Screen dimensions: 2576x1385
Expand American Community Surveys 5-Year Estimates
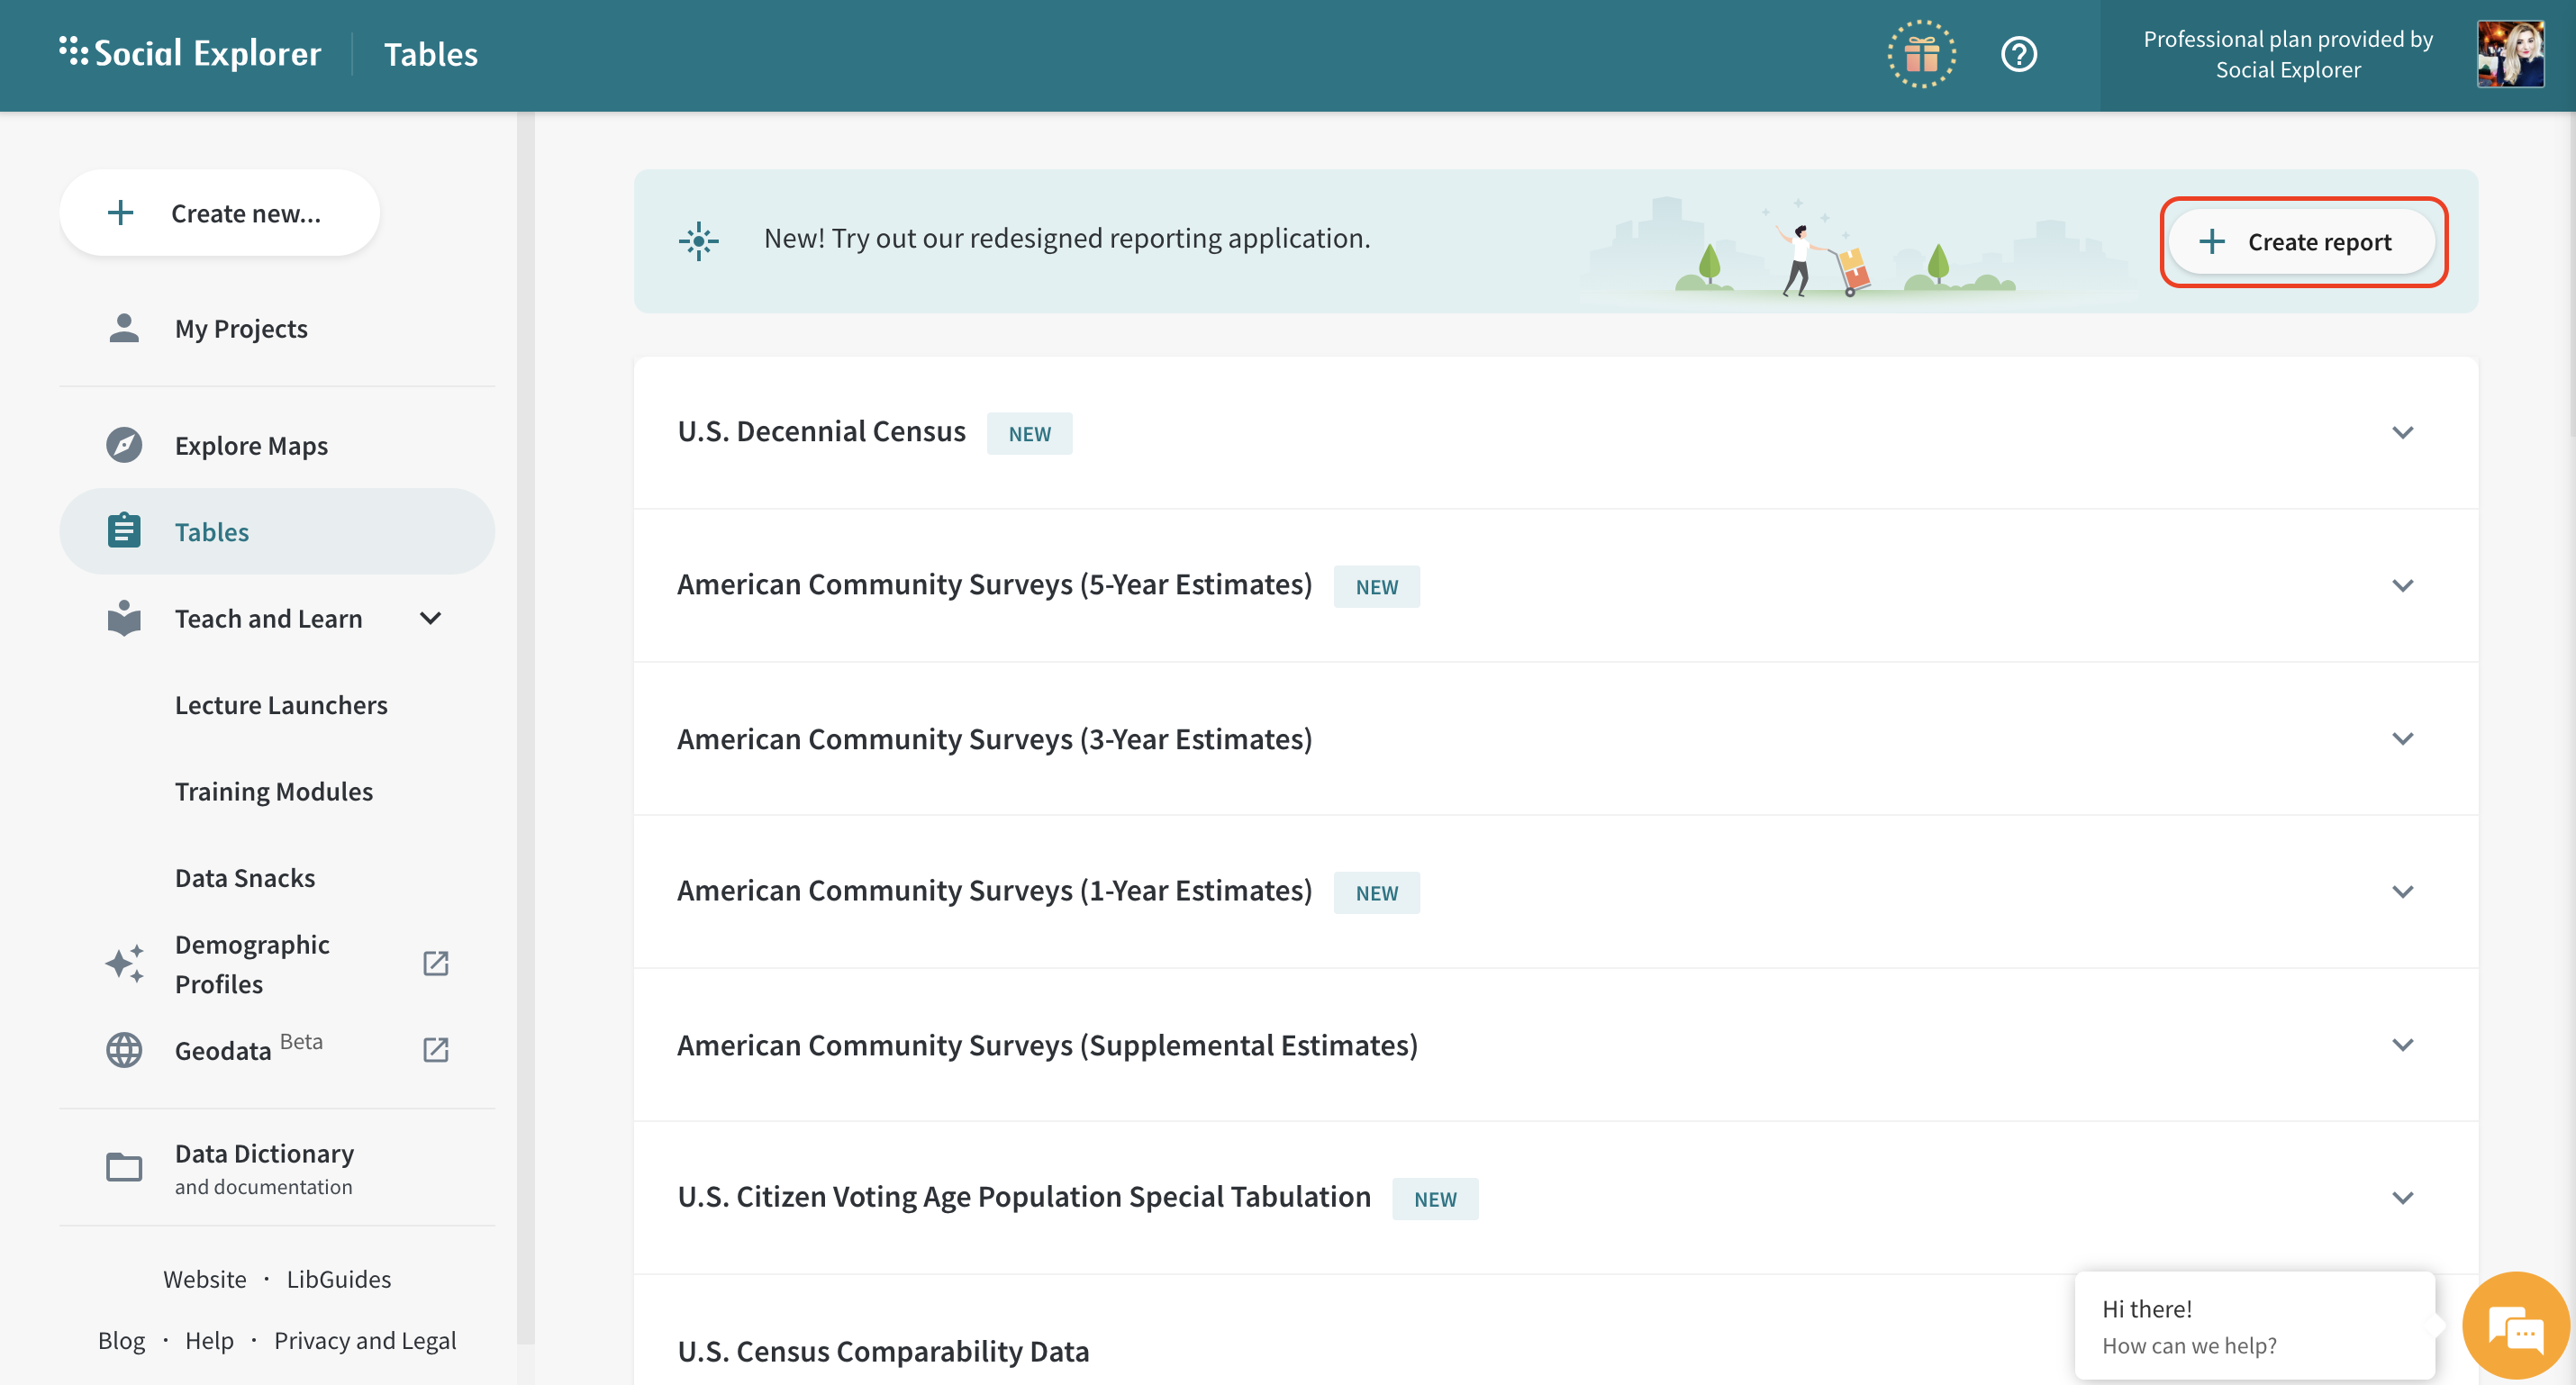(2402, 585)
